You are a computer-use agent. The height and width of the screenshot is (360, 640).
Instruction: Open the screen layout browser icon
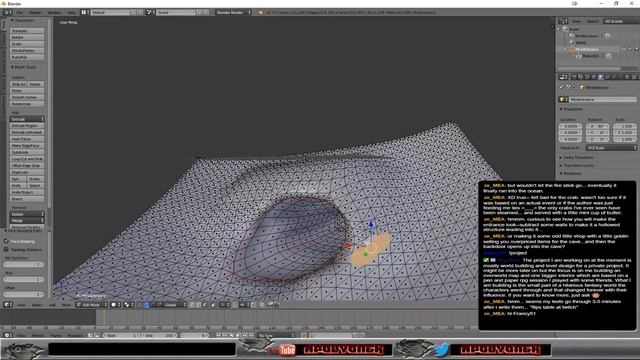click(x=85, y=12)
